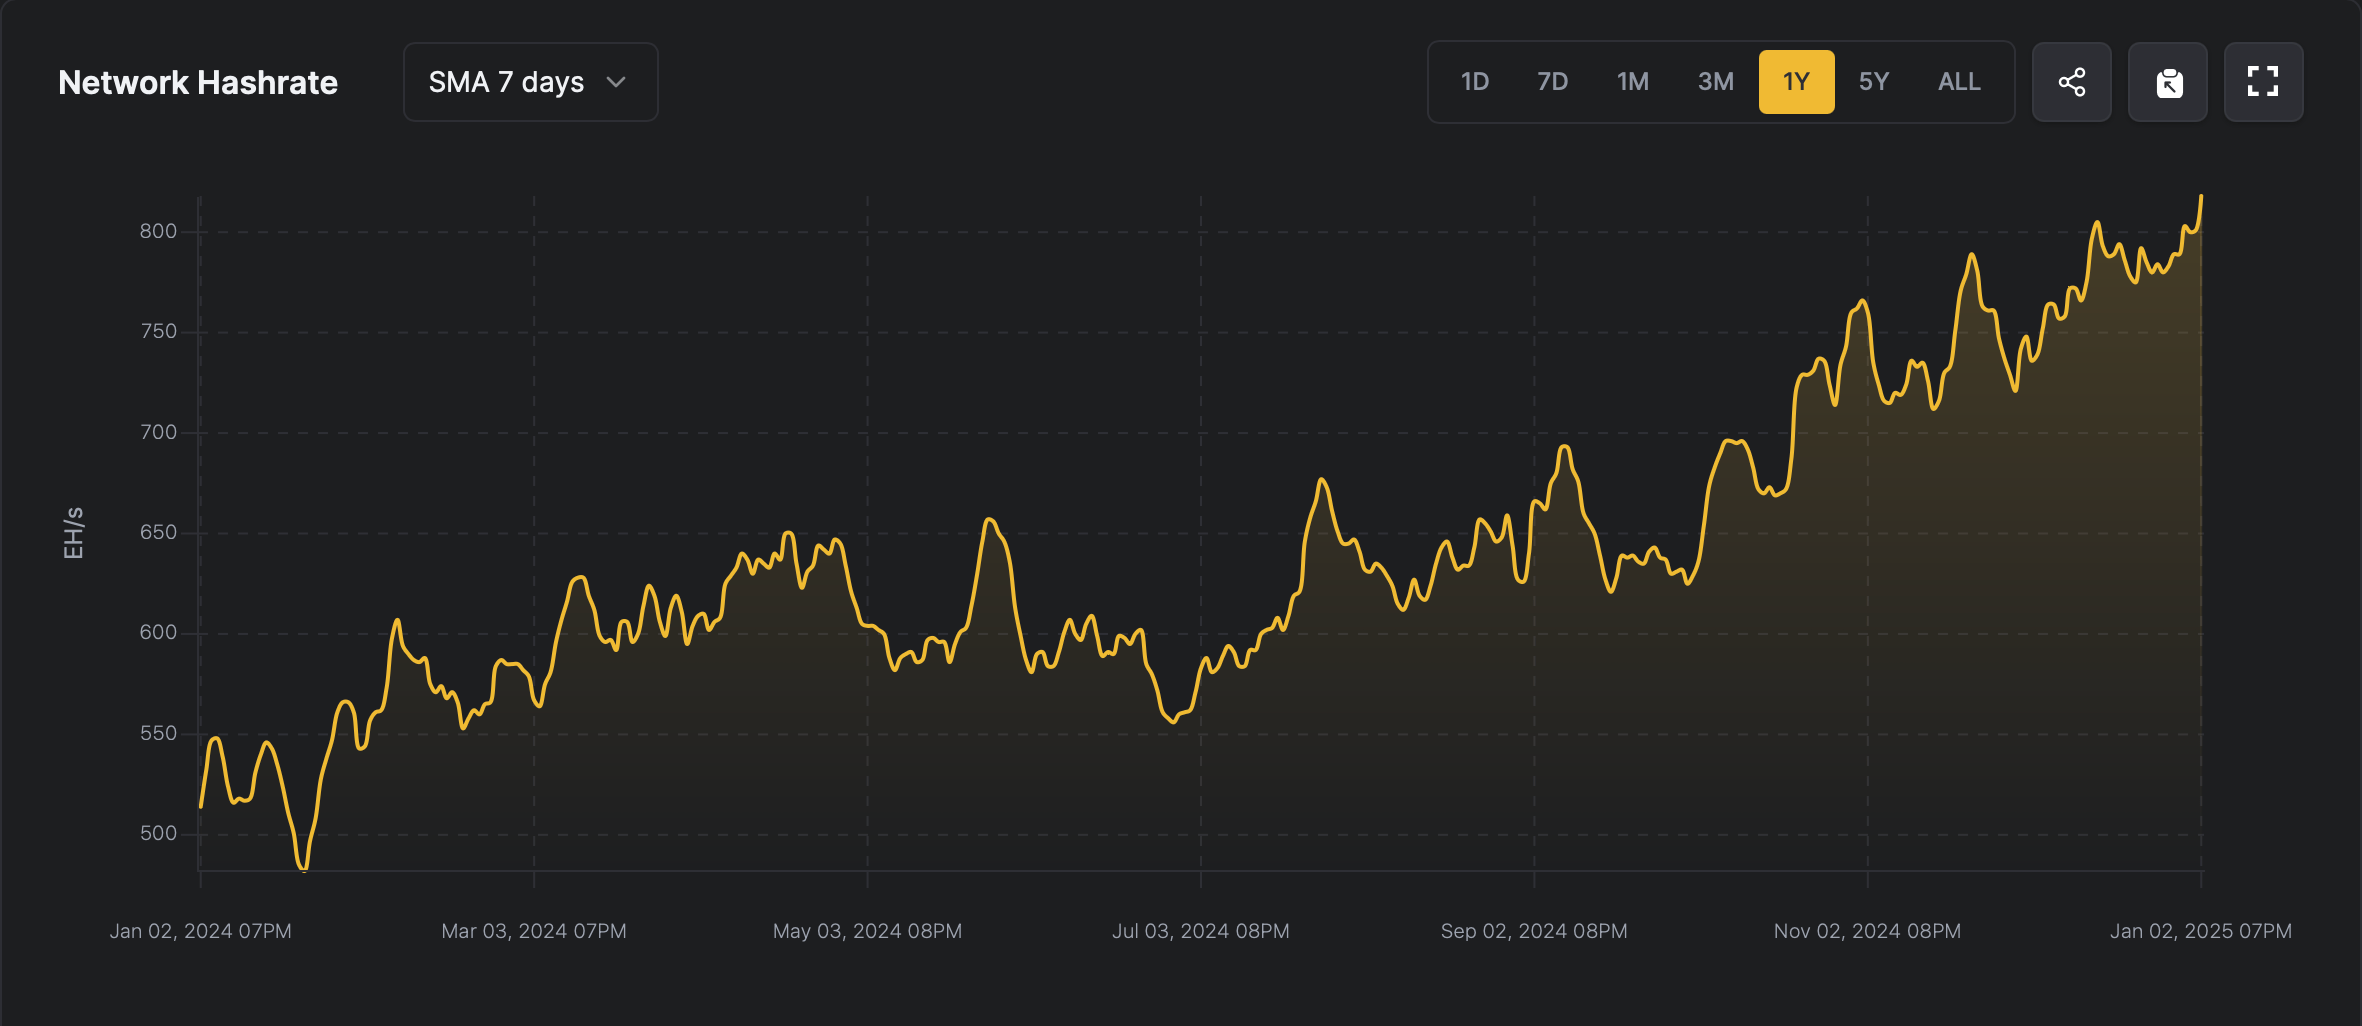Display ALL time hashrate data
This screenshot has width=2362, height=1026.
point(1958,82)
